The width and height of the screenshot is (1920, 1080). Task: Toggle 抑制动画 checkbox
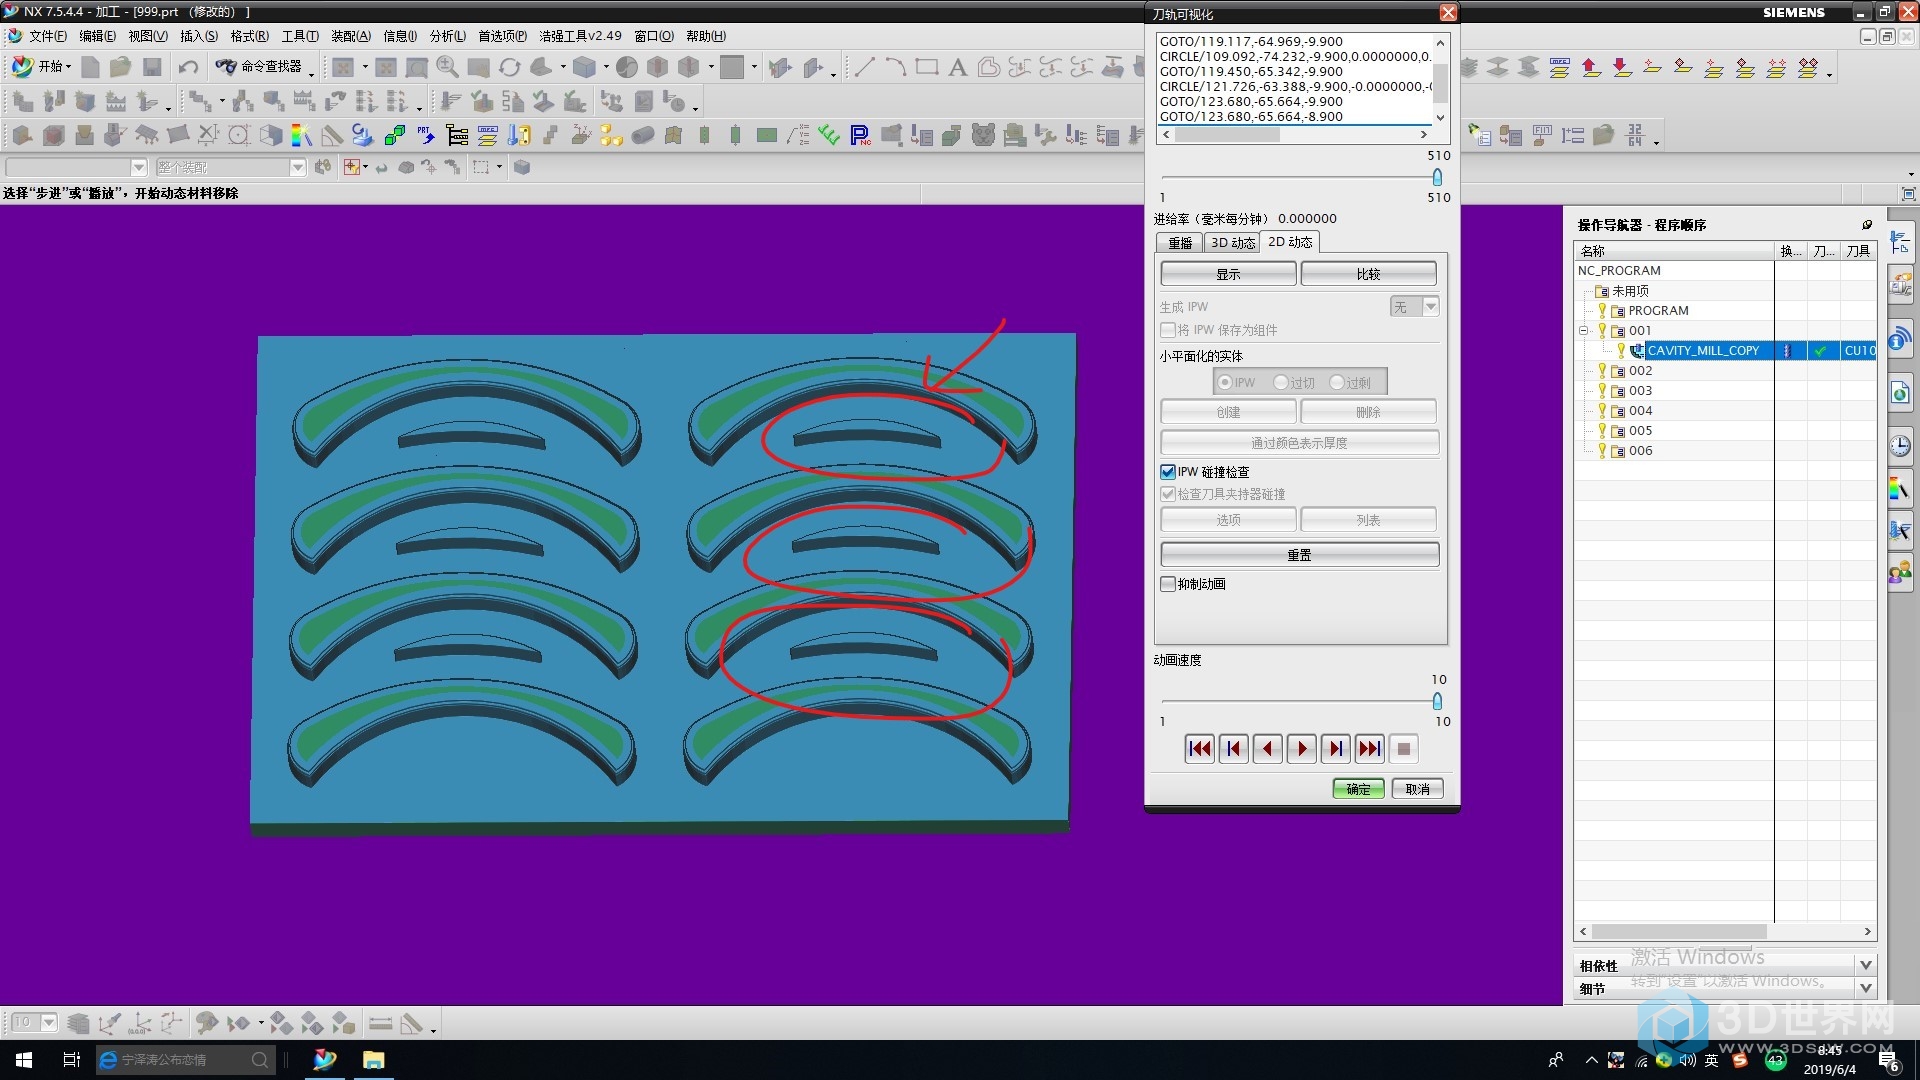1167,584
